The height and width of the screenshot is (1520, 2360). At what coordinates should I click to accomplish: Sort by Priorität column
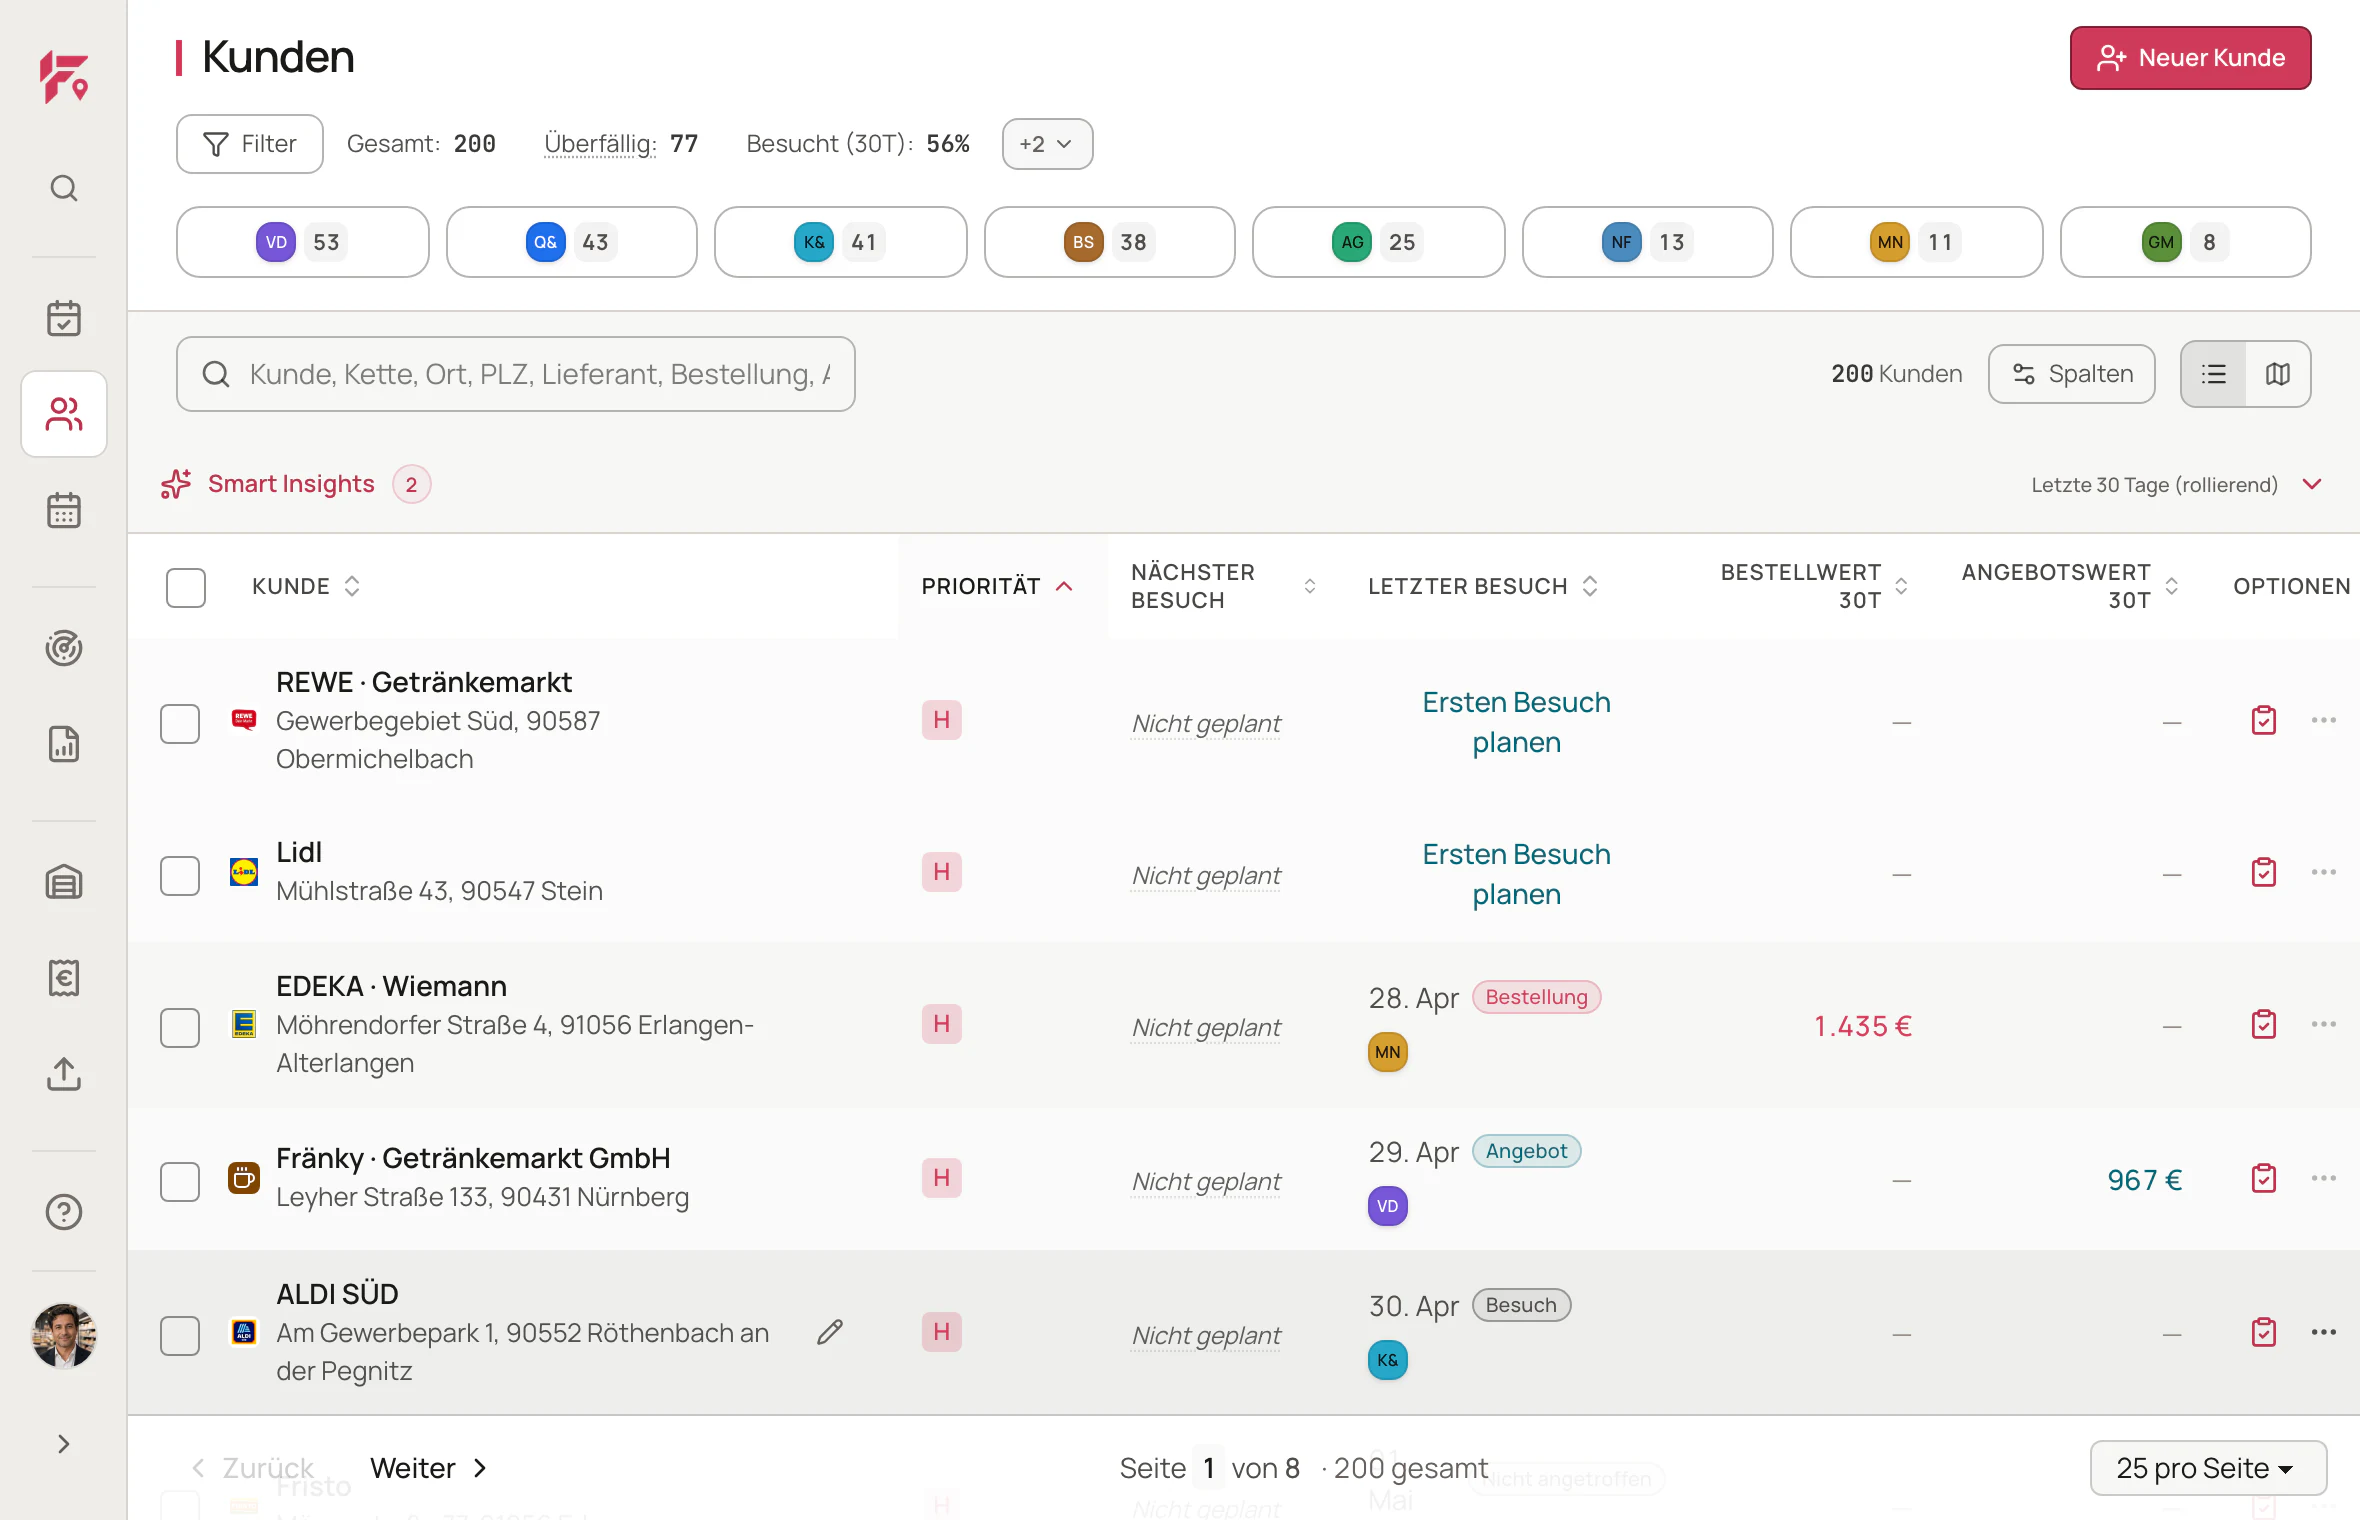click(x=997, y=586)
